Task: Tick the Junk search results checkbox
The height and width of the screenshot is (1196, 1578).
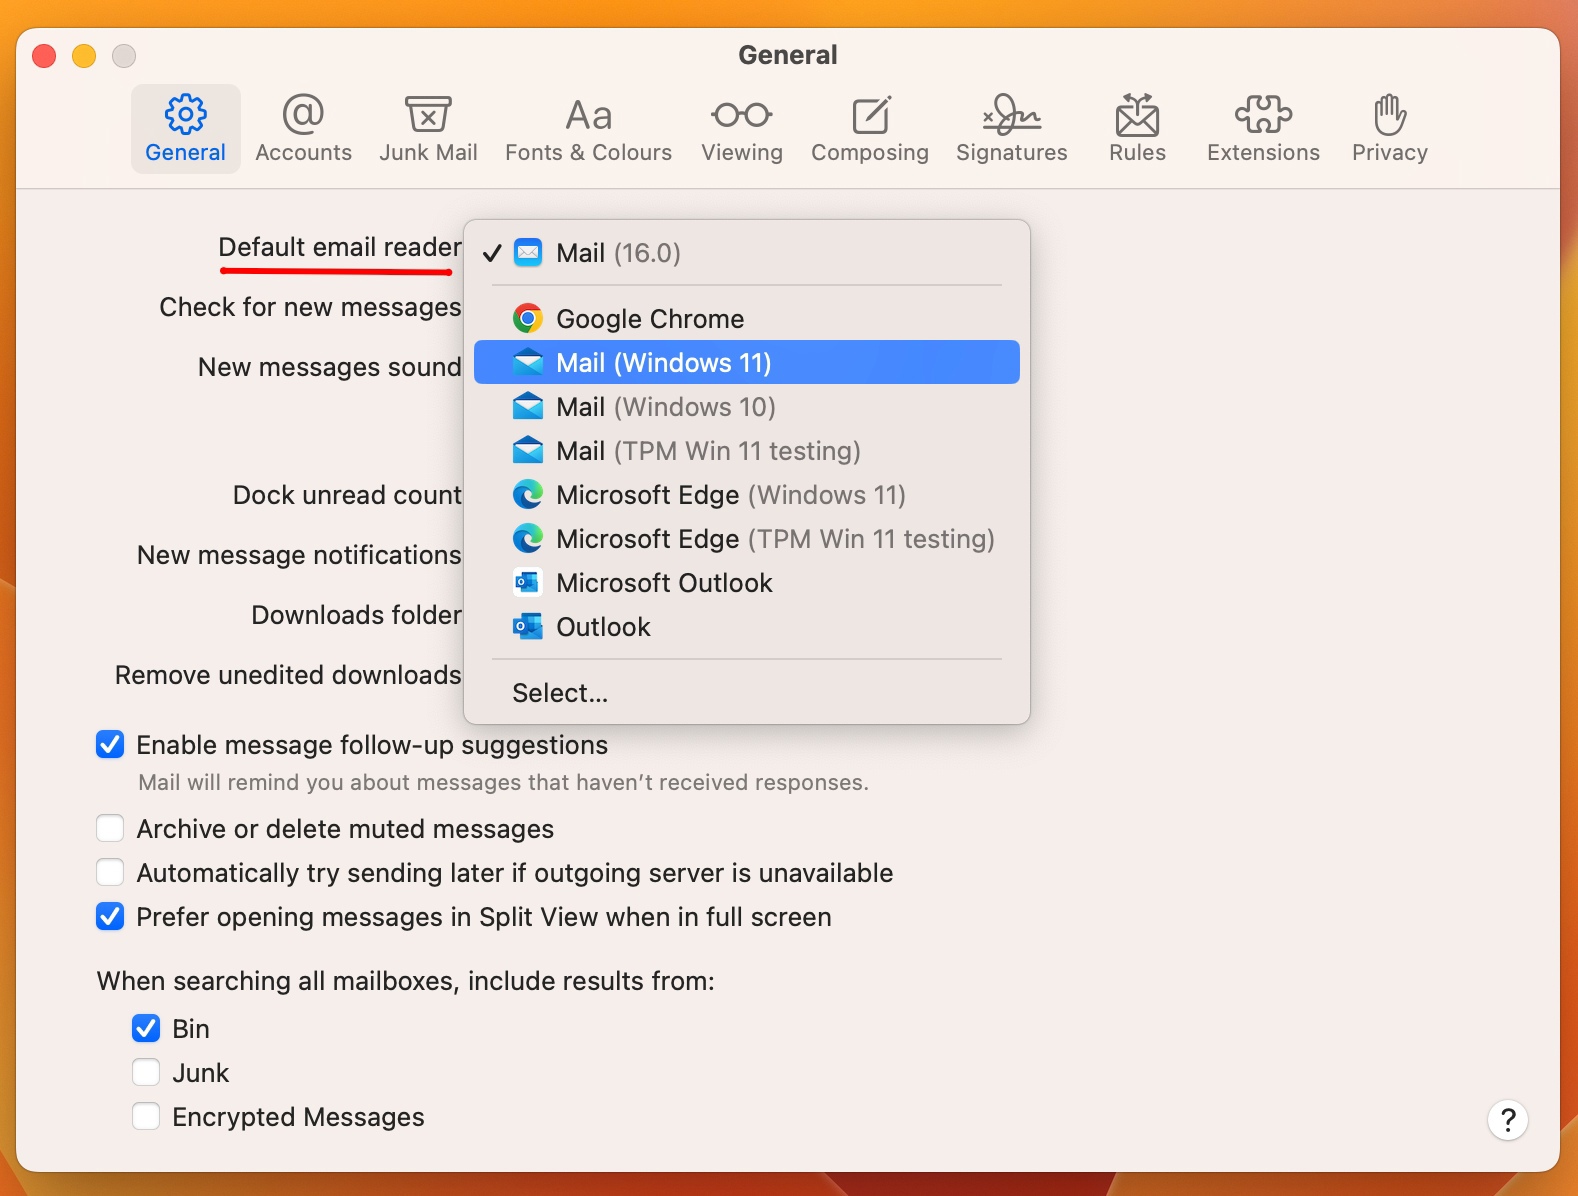Action: [x=146, y=1073]
